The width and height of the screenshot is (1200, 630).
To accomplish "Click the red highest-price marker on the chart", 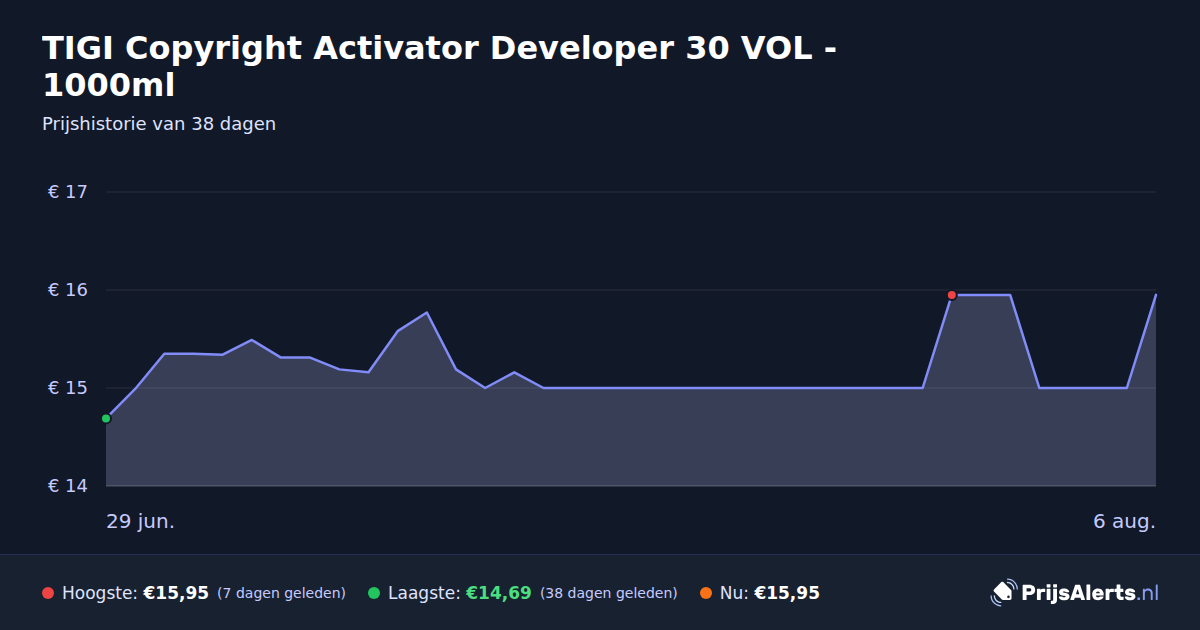I will [x=951, y=295].
